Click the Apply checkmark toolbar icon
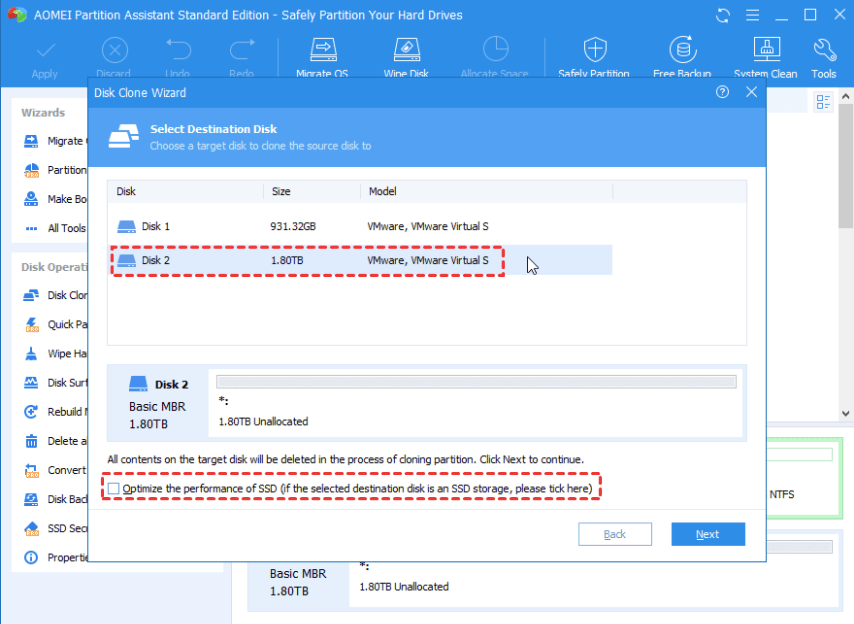Viewport: 854px width, 624px height. pyautogui.click(x=45, y=51)
